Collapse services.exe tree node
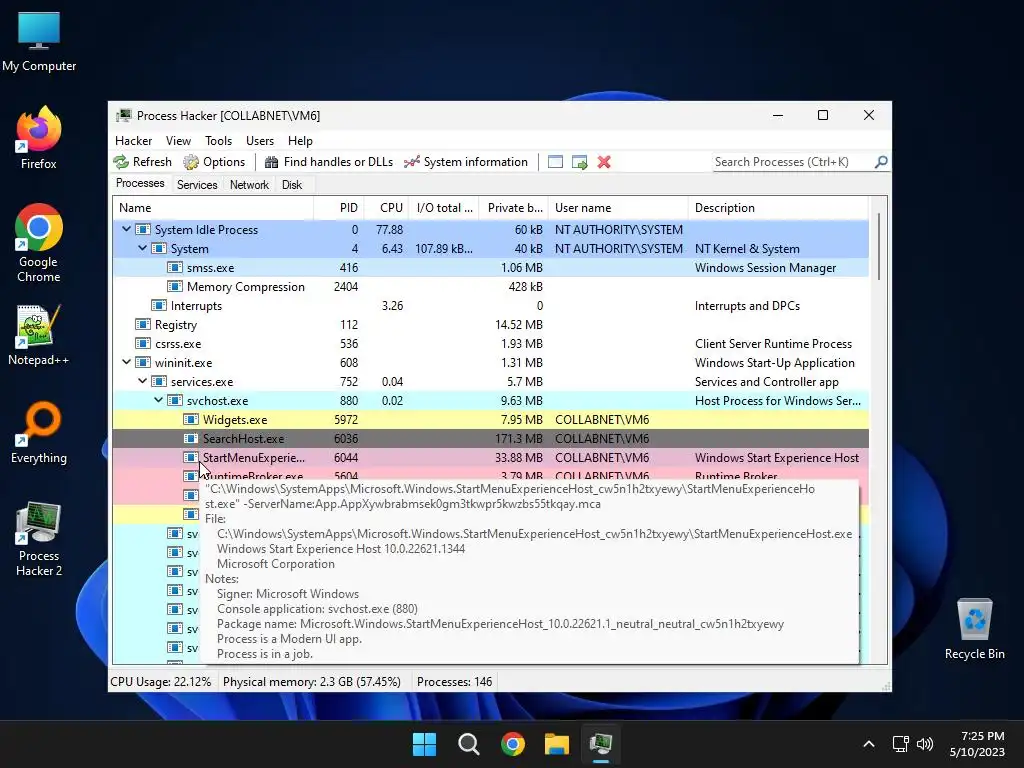The image size is (1024, 768). pyautogui.click(x=142, y=381)
